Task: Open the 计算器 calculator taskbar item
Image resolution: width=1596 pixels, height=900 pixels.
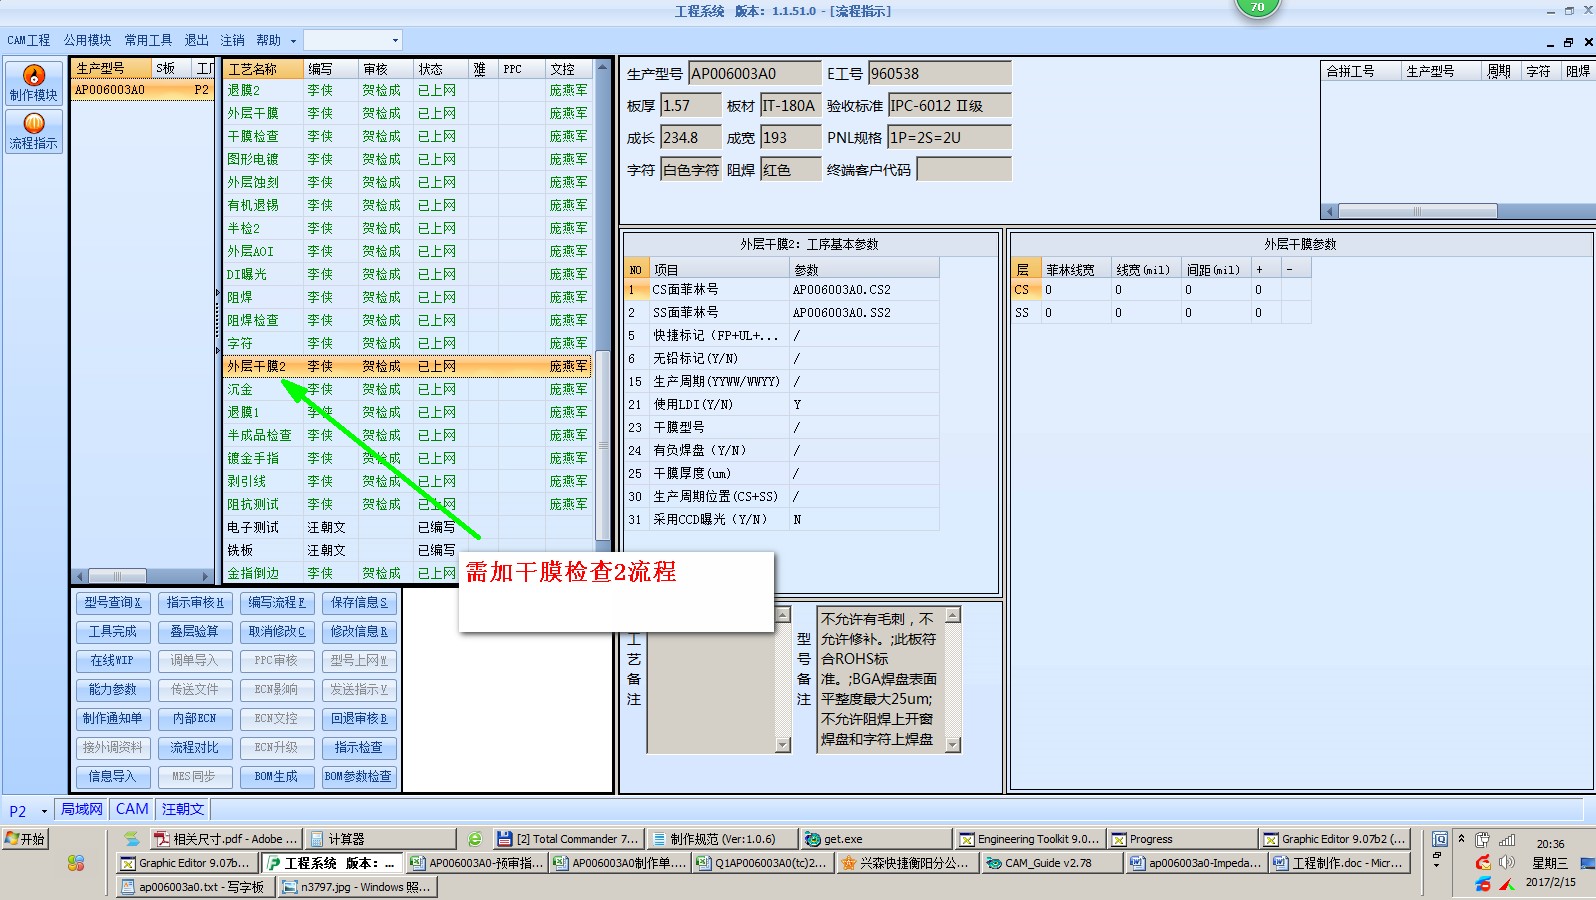Action: click(380, 839)
